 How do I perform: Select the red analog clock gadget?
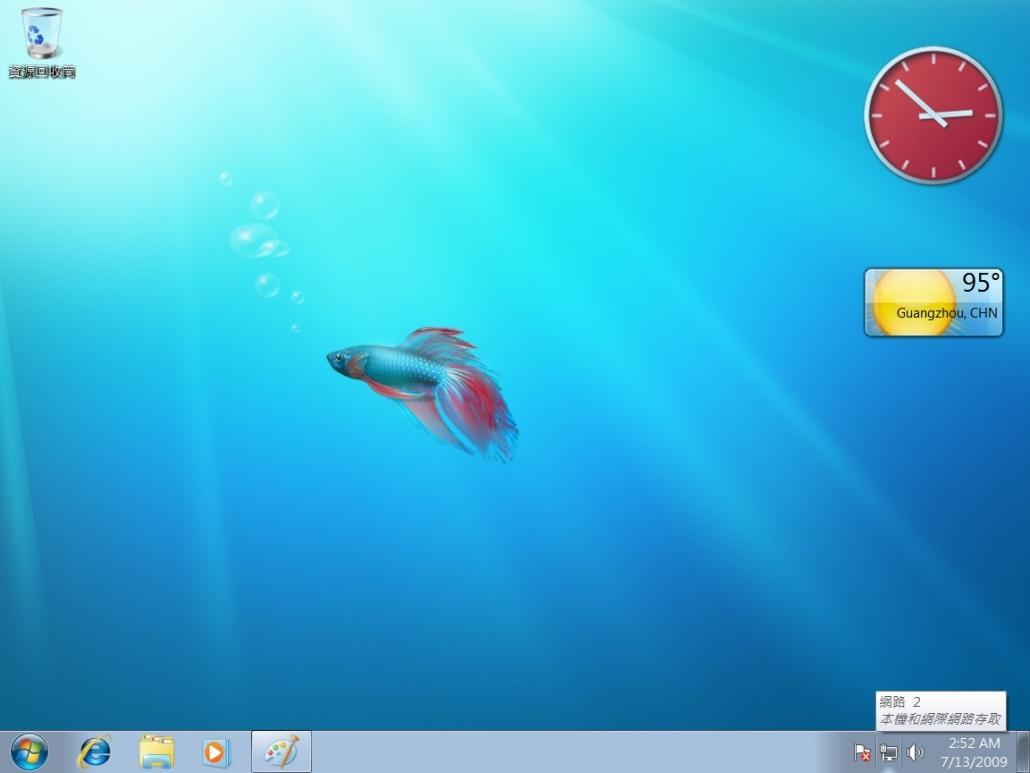pos(932,115)
